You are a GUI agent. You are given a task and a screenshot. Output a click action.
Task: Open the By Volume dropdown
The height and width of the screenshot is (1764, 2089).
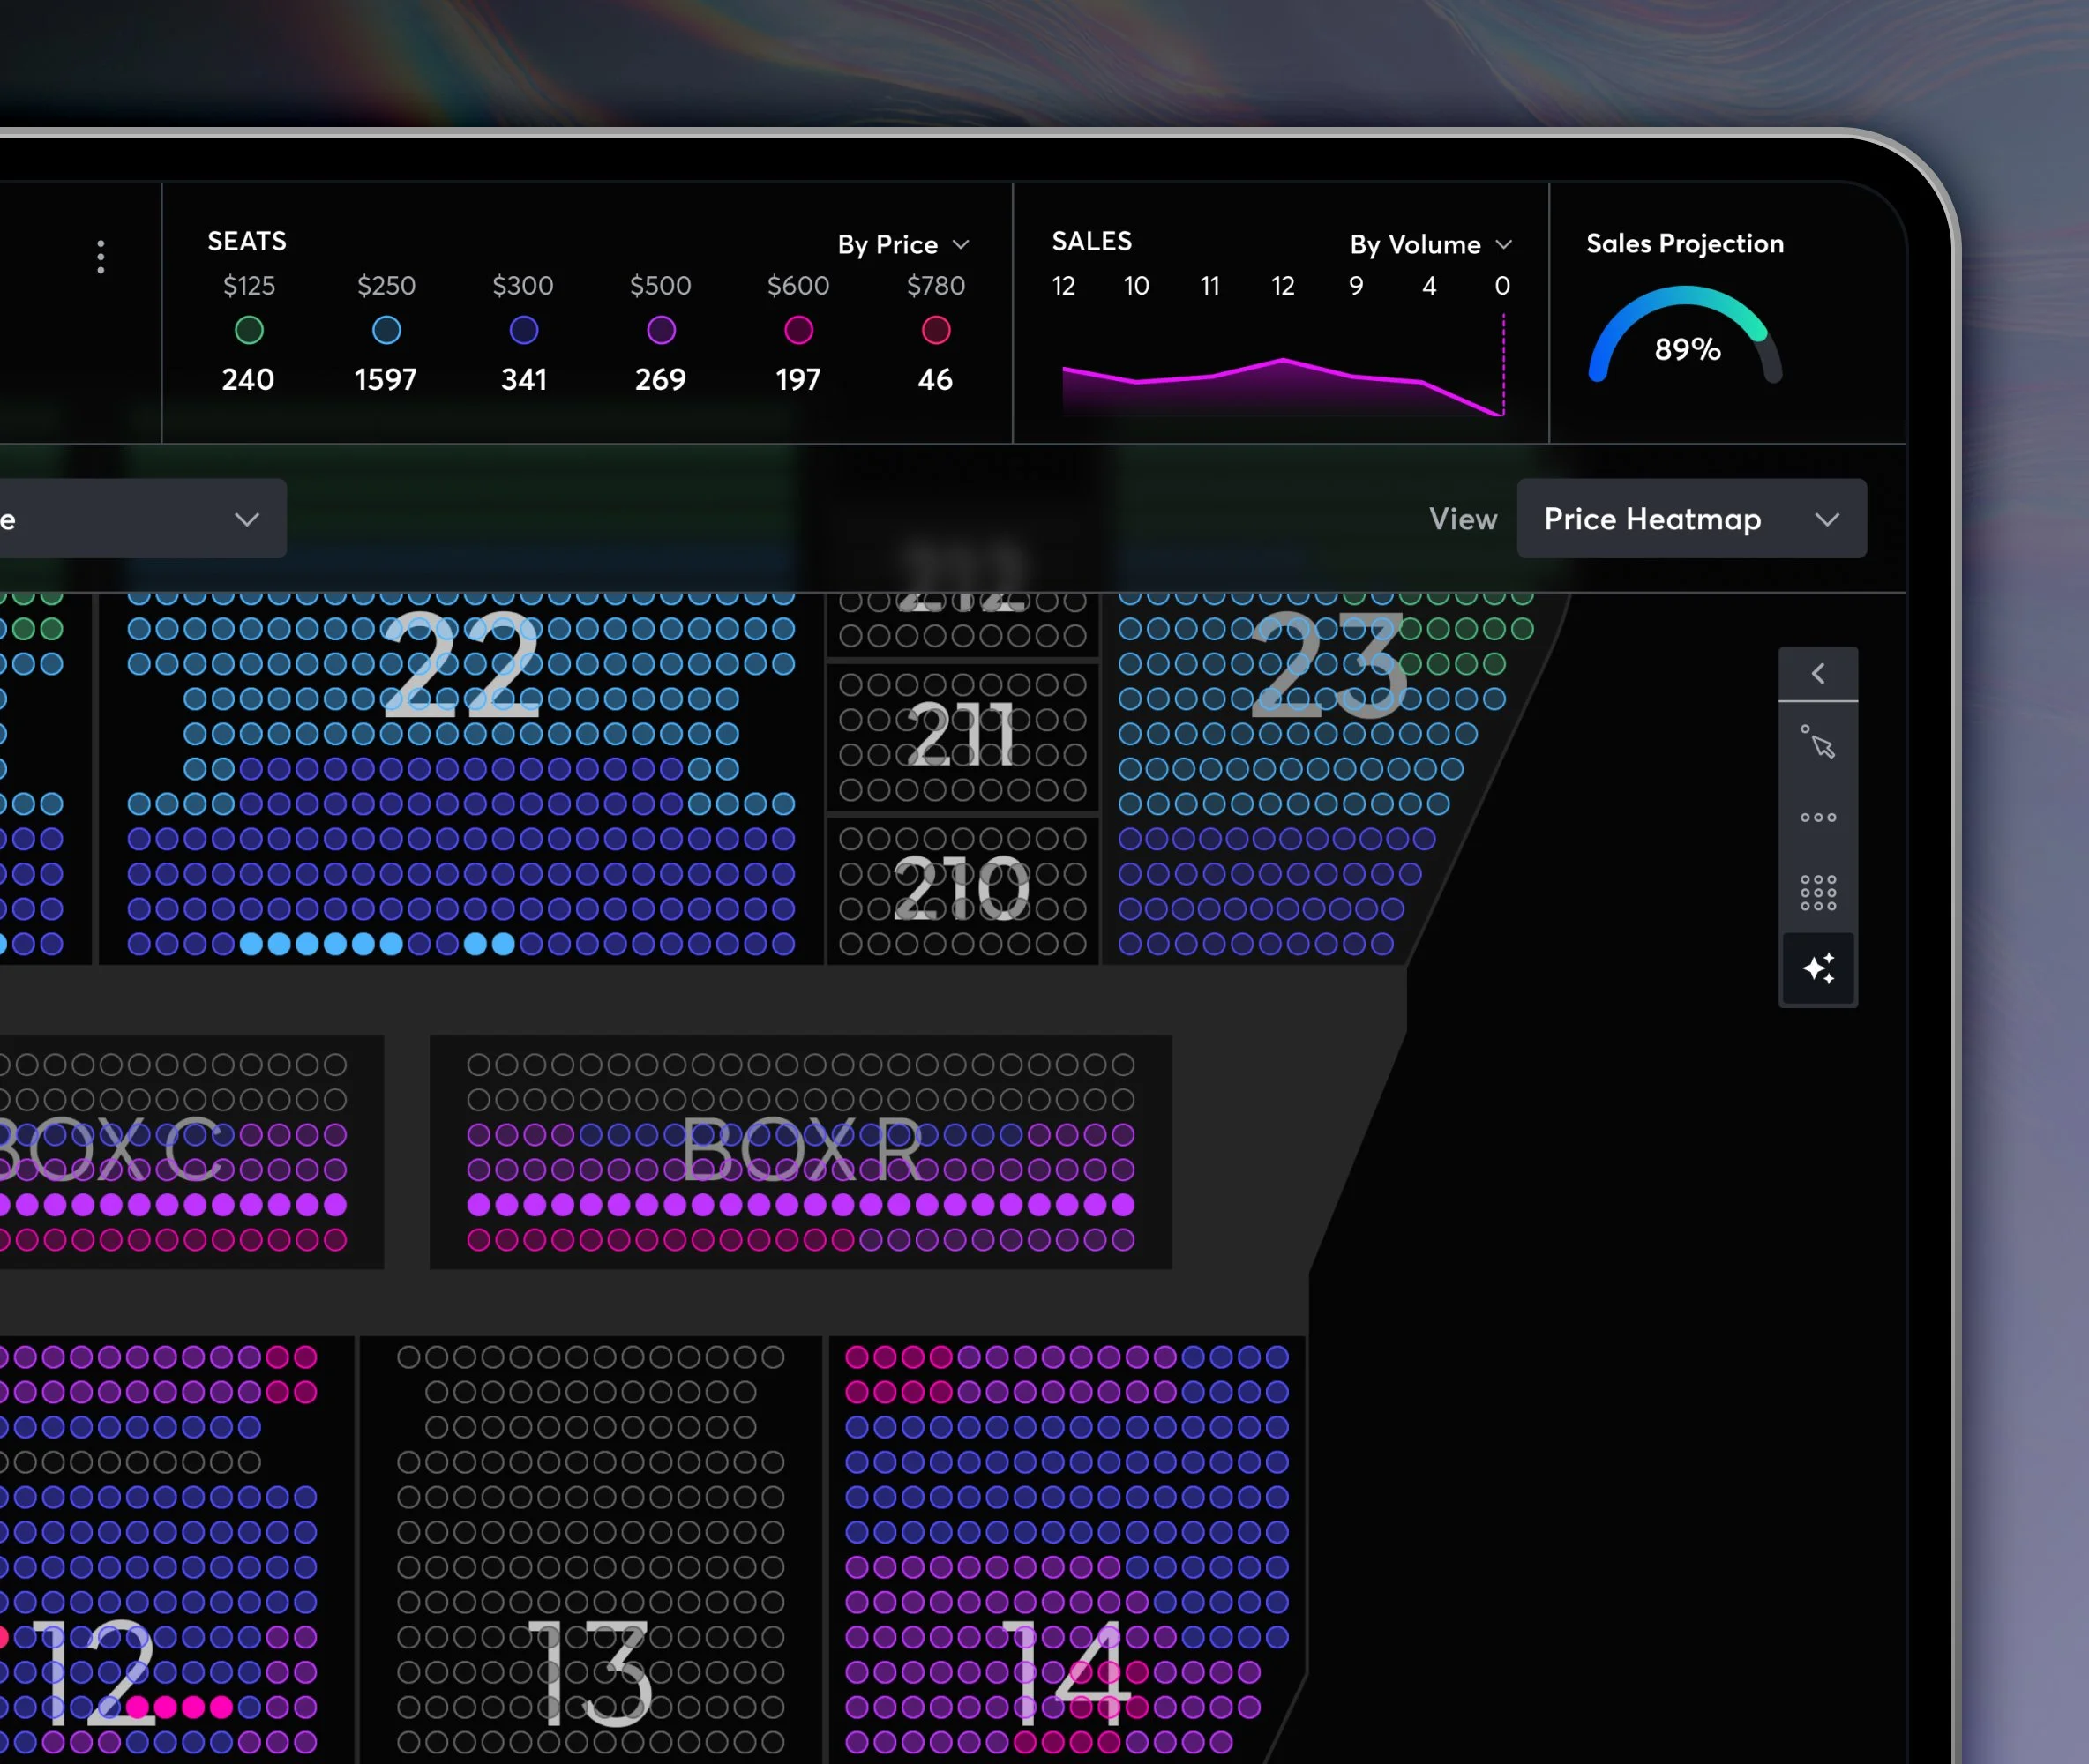1429,245
